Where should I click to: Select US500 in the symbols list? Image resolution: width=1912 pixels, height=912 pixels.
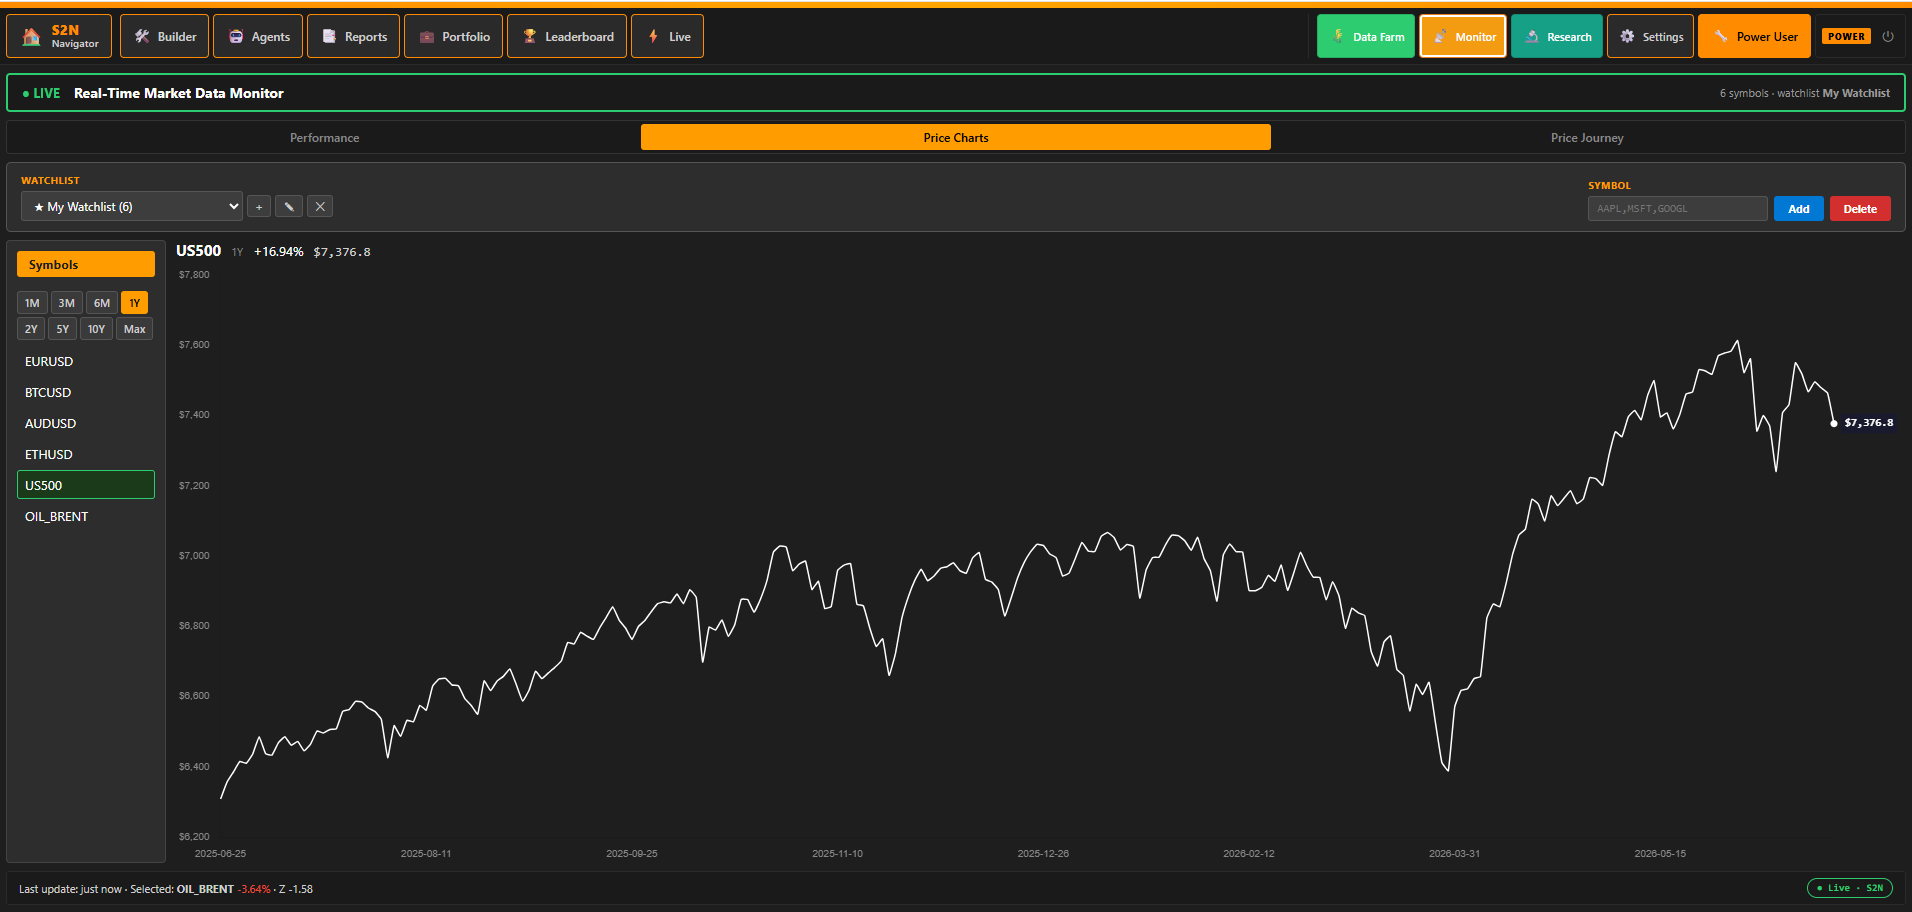pos(86,485)
